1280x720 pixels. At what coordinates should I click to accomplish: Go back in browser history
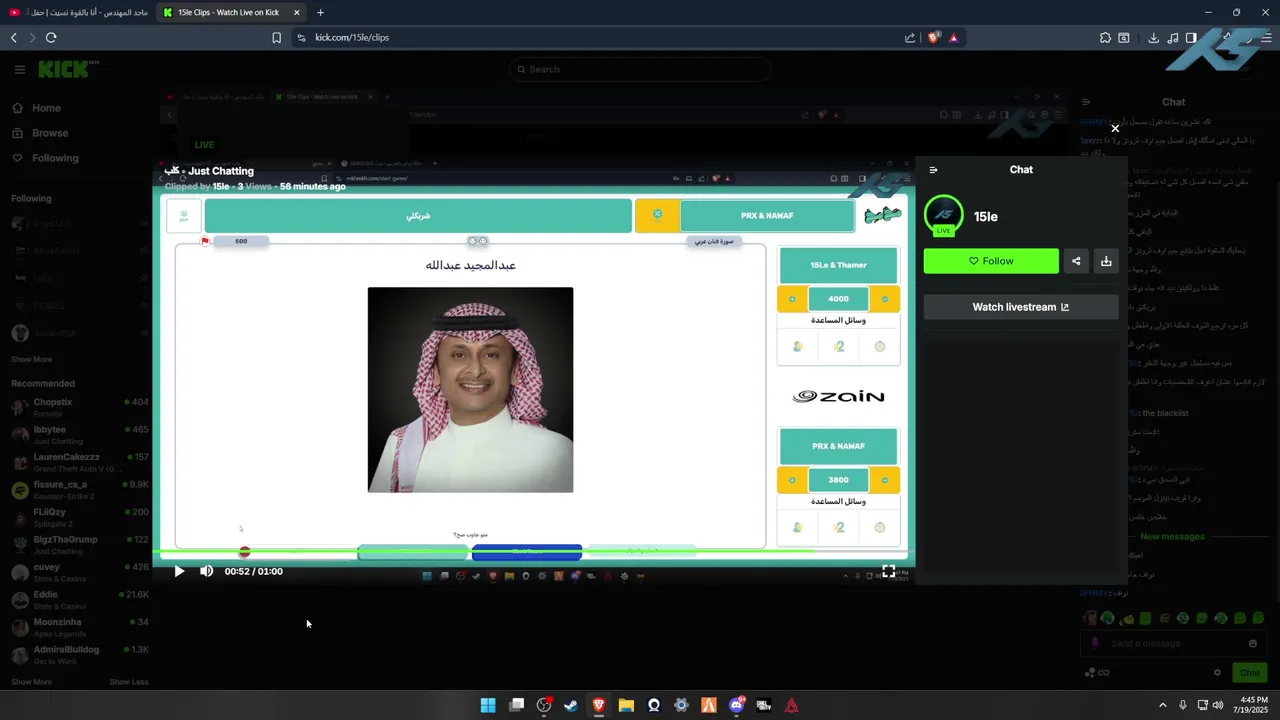click(x=14, y=37)
